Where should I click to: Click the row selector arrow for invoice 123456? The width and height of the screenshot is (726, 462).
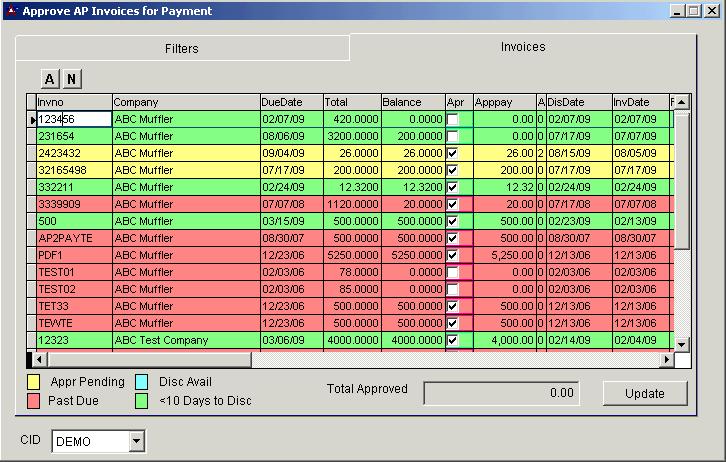[32, 119]
